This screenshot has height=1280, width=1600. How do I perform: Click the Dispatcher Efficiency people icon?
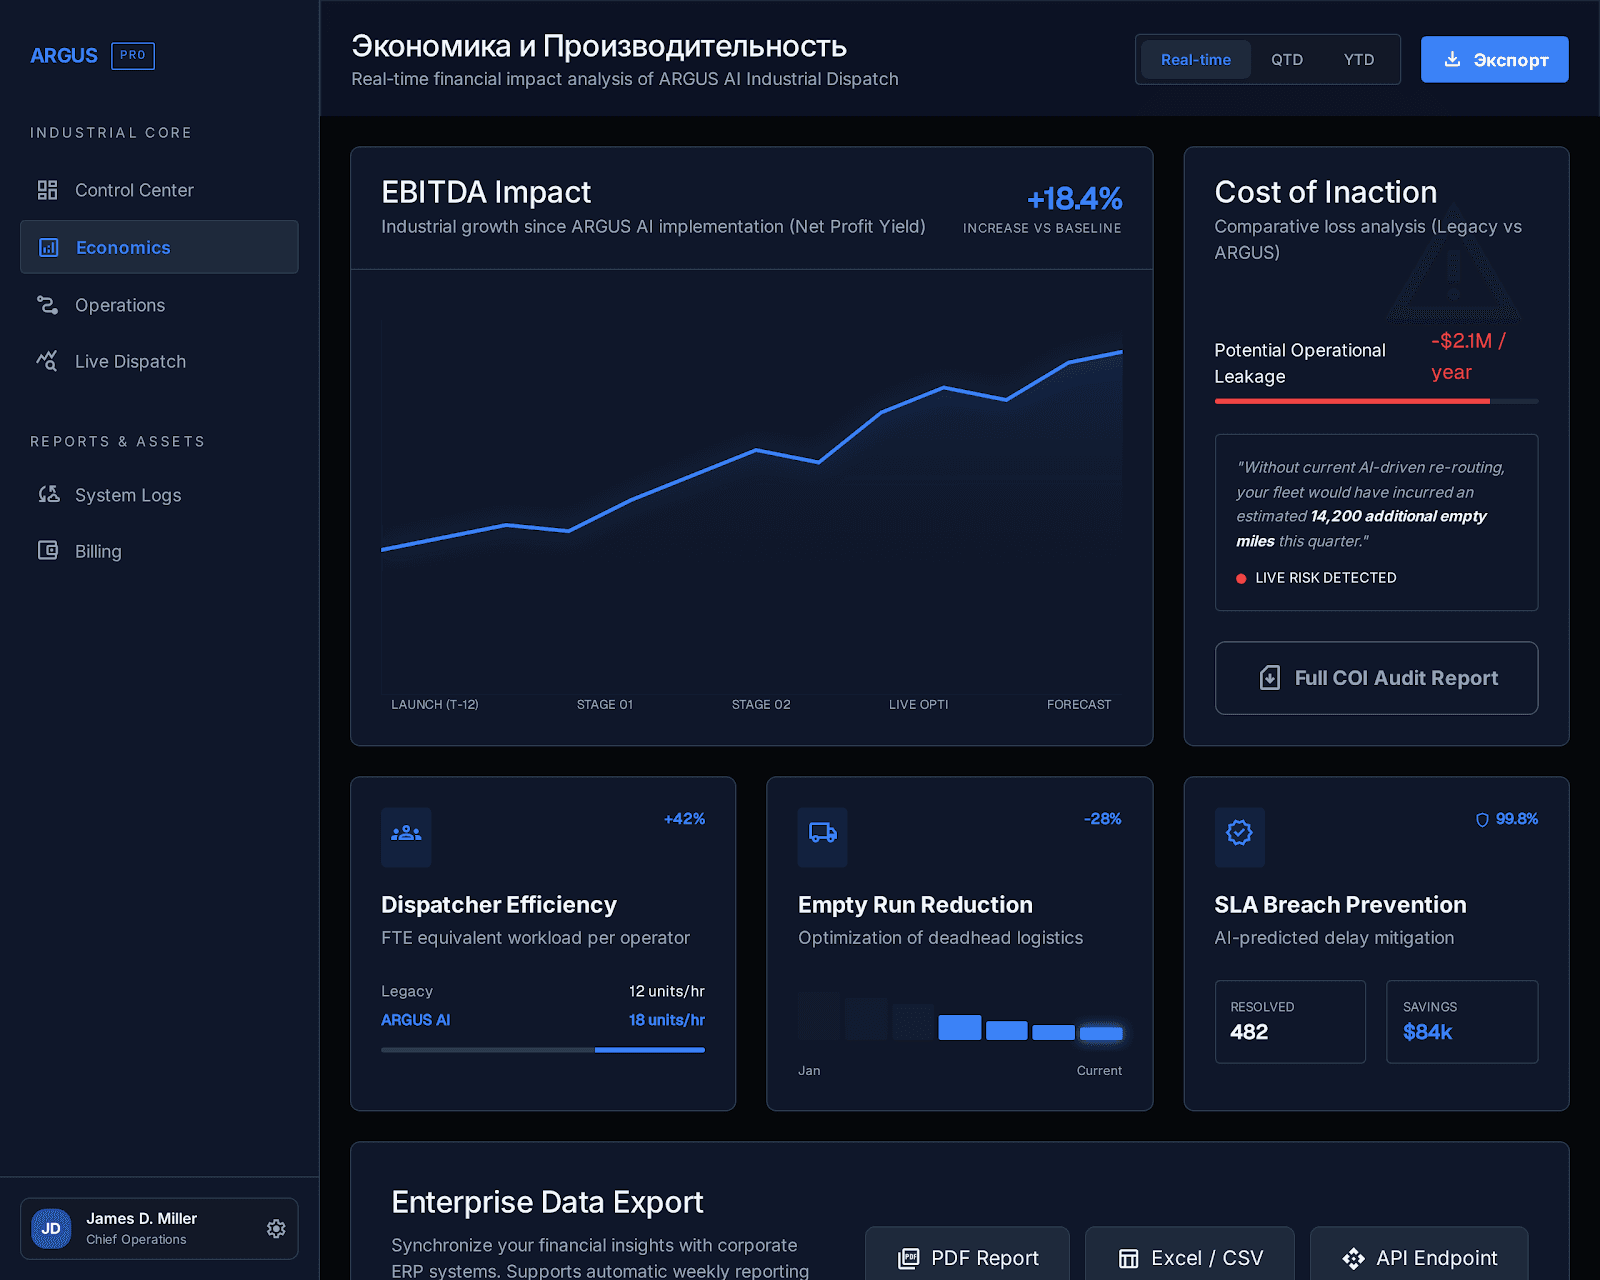(406, 833)
